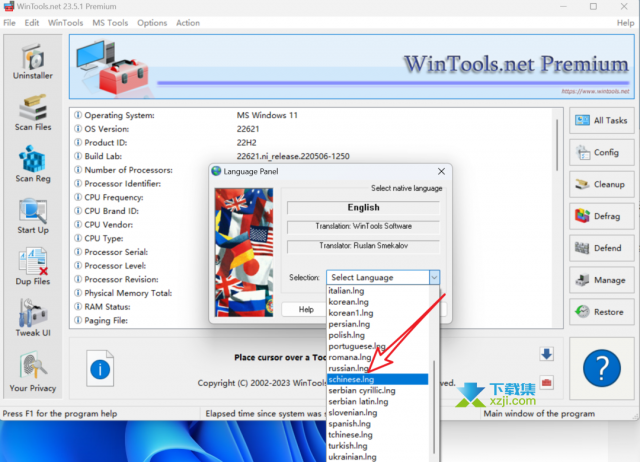Choose turkish.lng from the language list
Screen dimensions: 640x462
[x=378, y=446]
